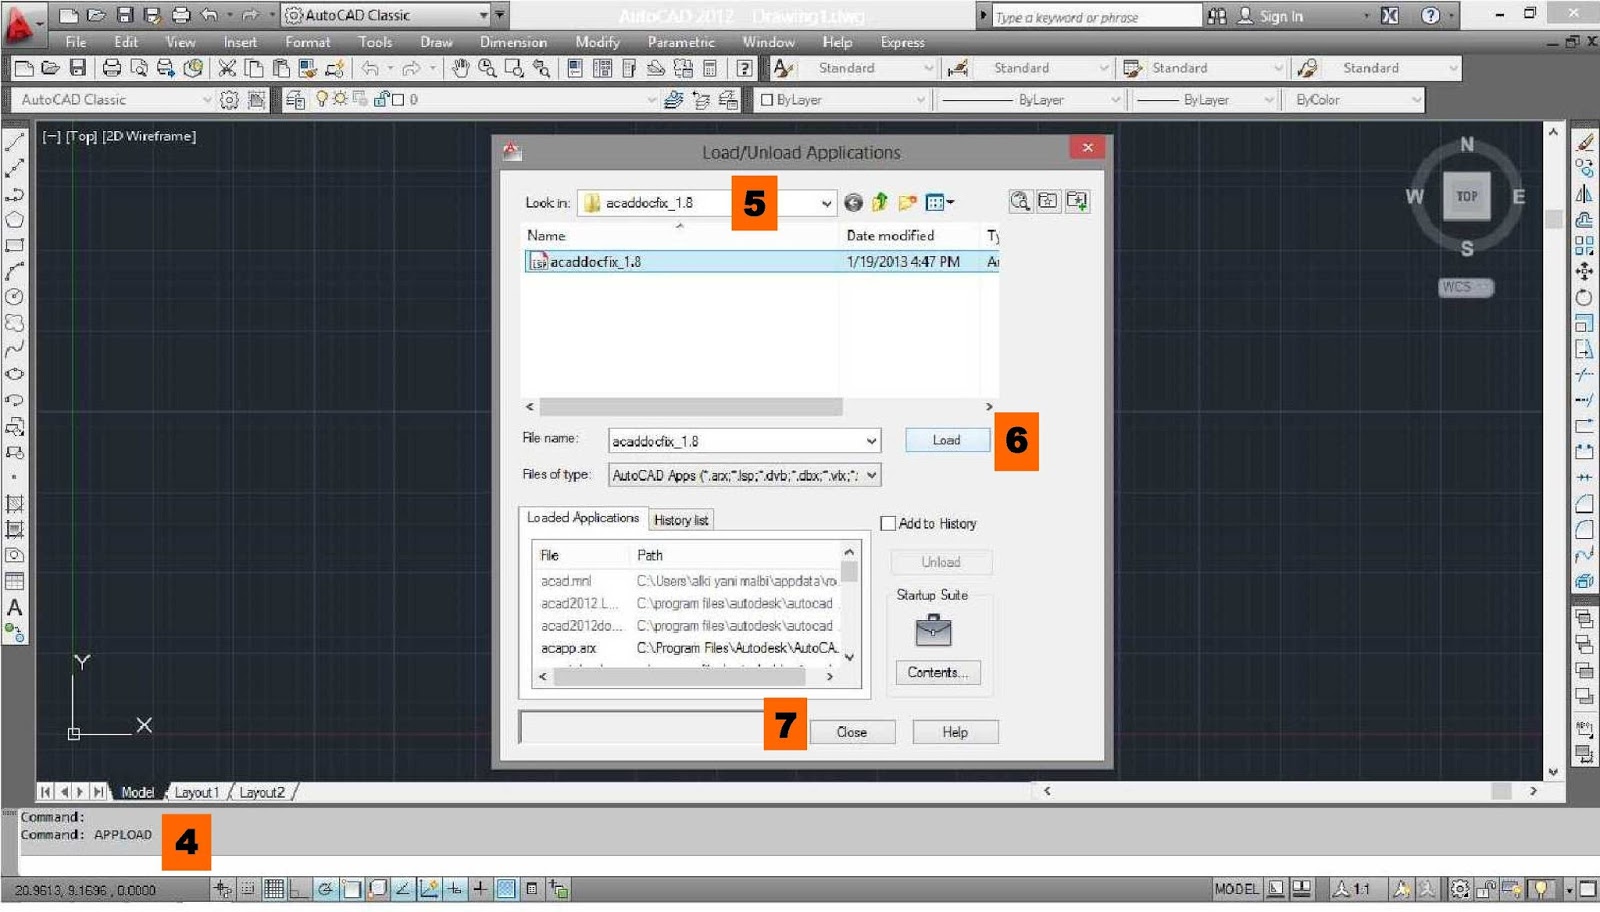Switch to the History list tab

(x=681, y=520)
